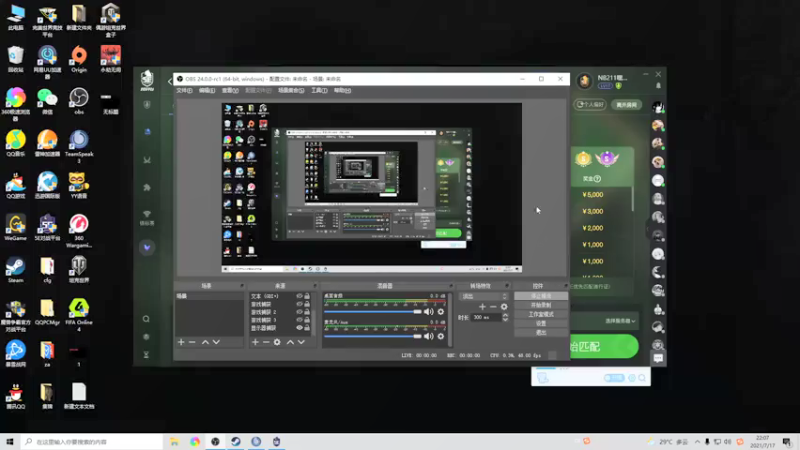
Task: Open 麦克风/Aux mixer settings gear
Action: point(441,336)
